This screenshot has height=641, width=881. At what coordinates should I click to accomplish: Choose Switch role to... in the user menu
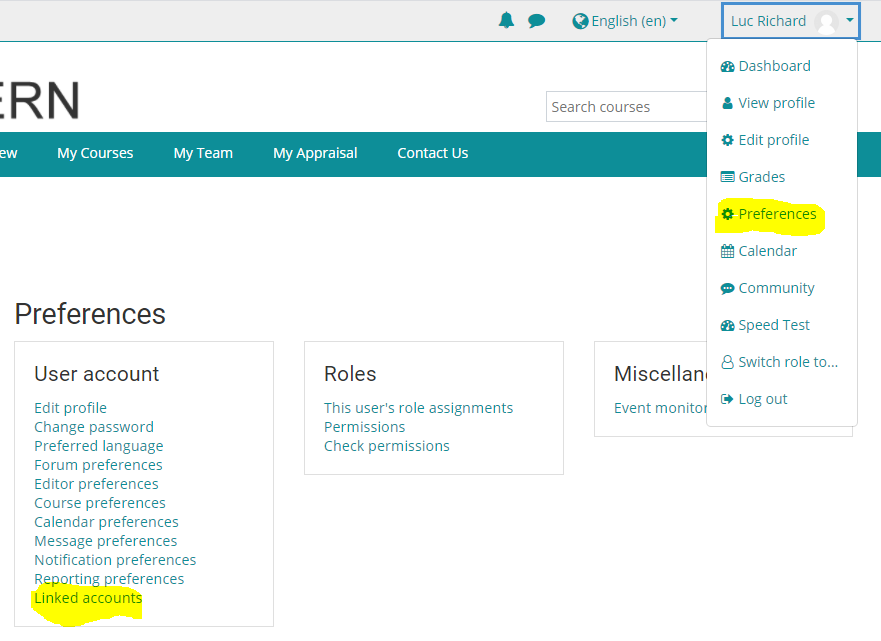tap(787, 362)
